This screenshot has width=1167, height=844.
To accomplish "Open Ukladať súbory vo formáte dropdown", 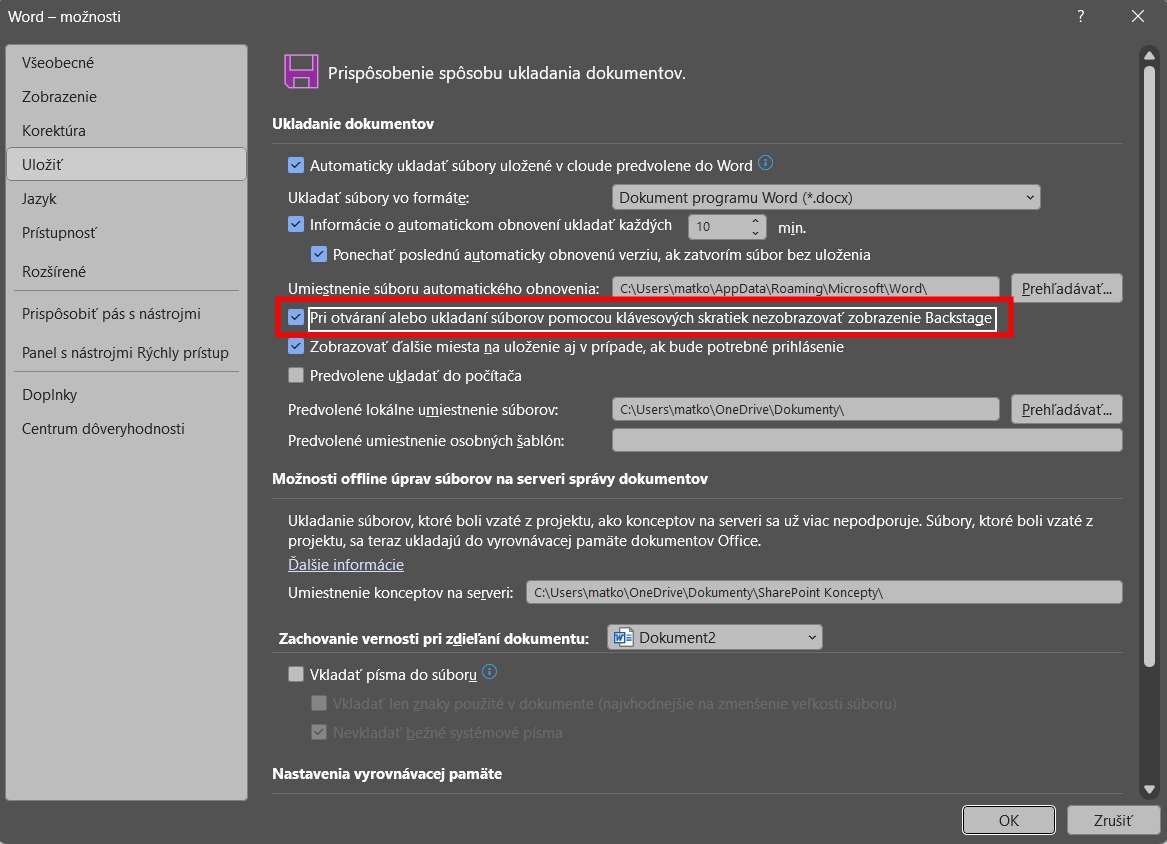I will (825, 197).
